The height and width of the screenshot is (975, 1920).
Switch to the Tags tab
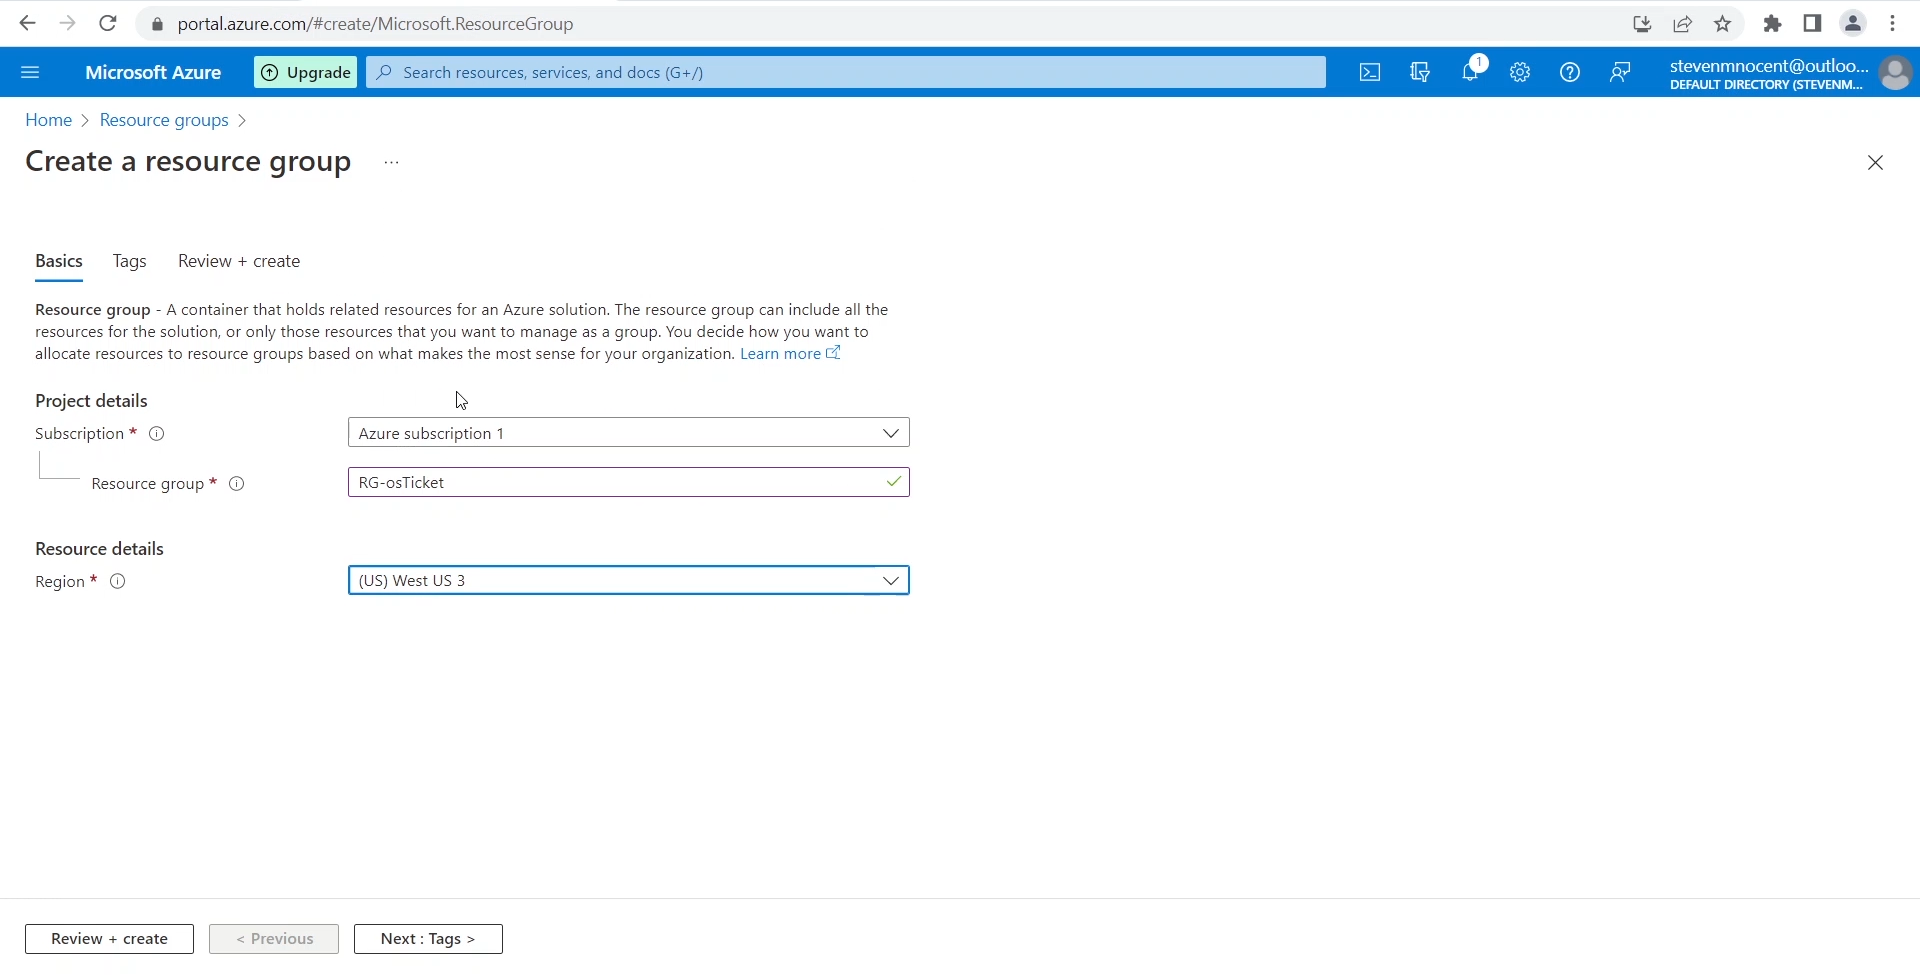(128, 261)
